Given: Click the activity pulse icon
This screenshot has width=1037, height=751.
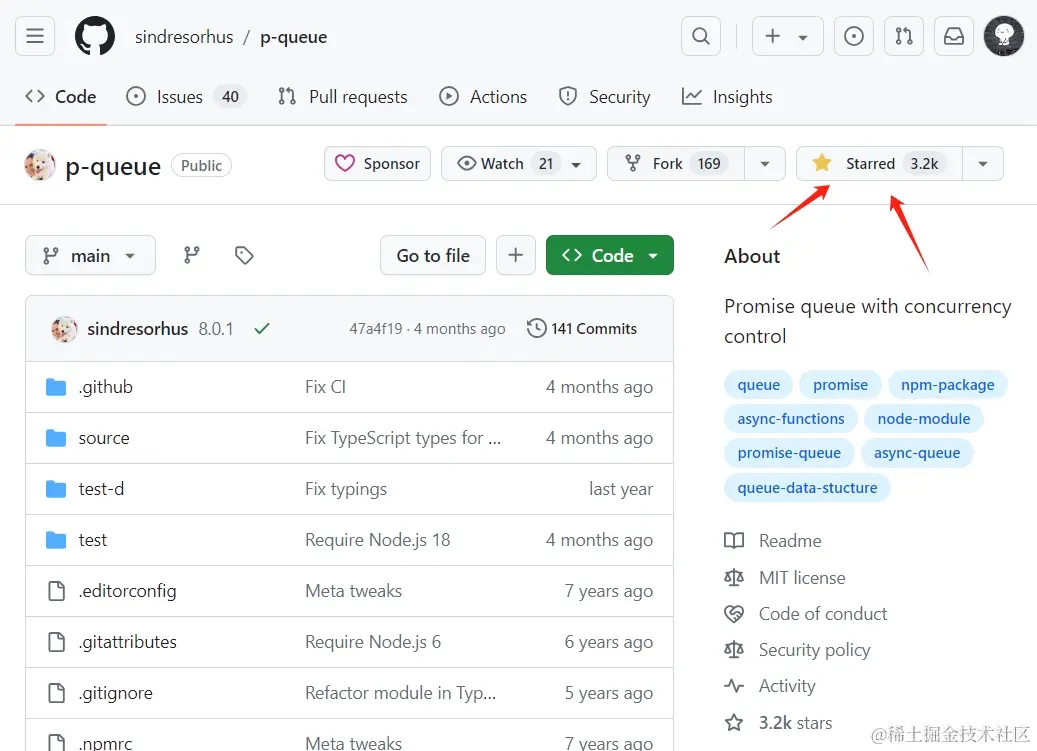Looking at the screenshot, I should click(734, 686).
